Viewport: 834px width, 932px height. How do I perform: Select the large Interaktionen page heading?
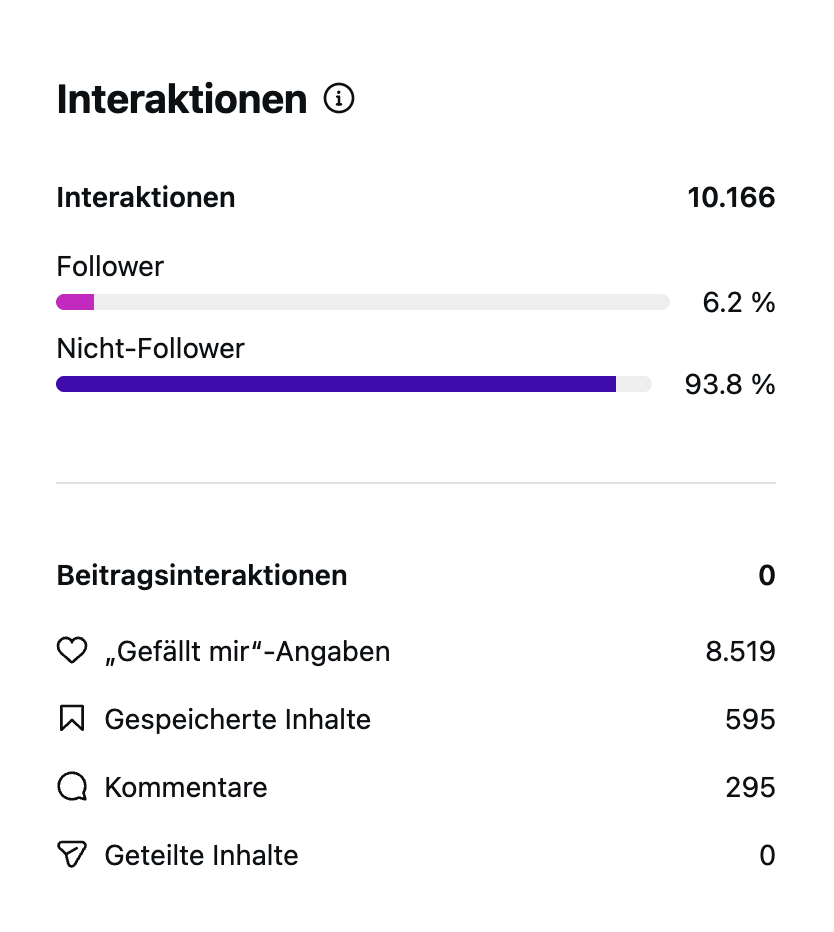coord(181,100)
